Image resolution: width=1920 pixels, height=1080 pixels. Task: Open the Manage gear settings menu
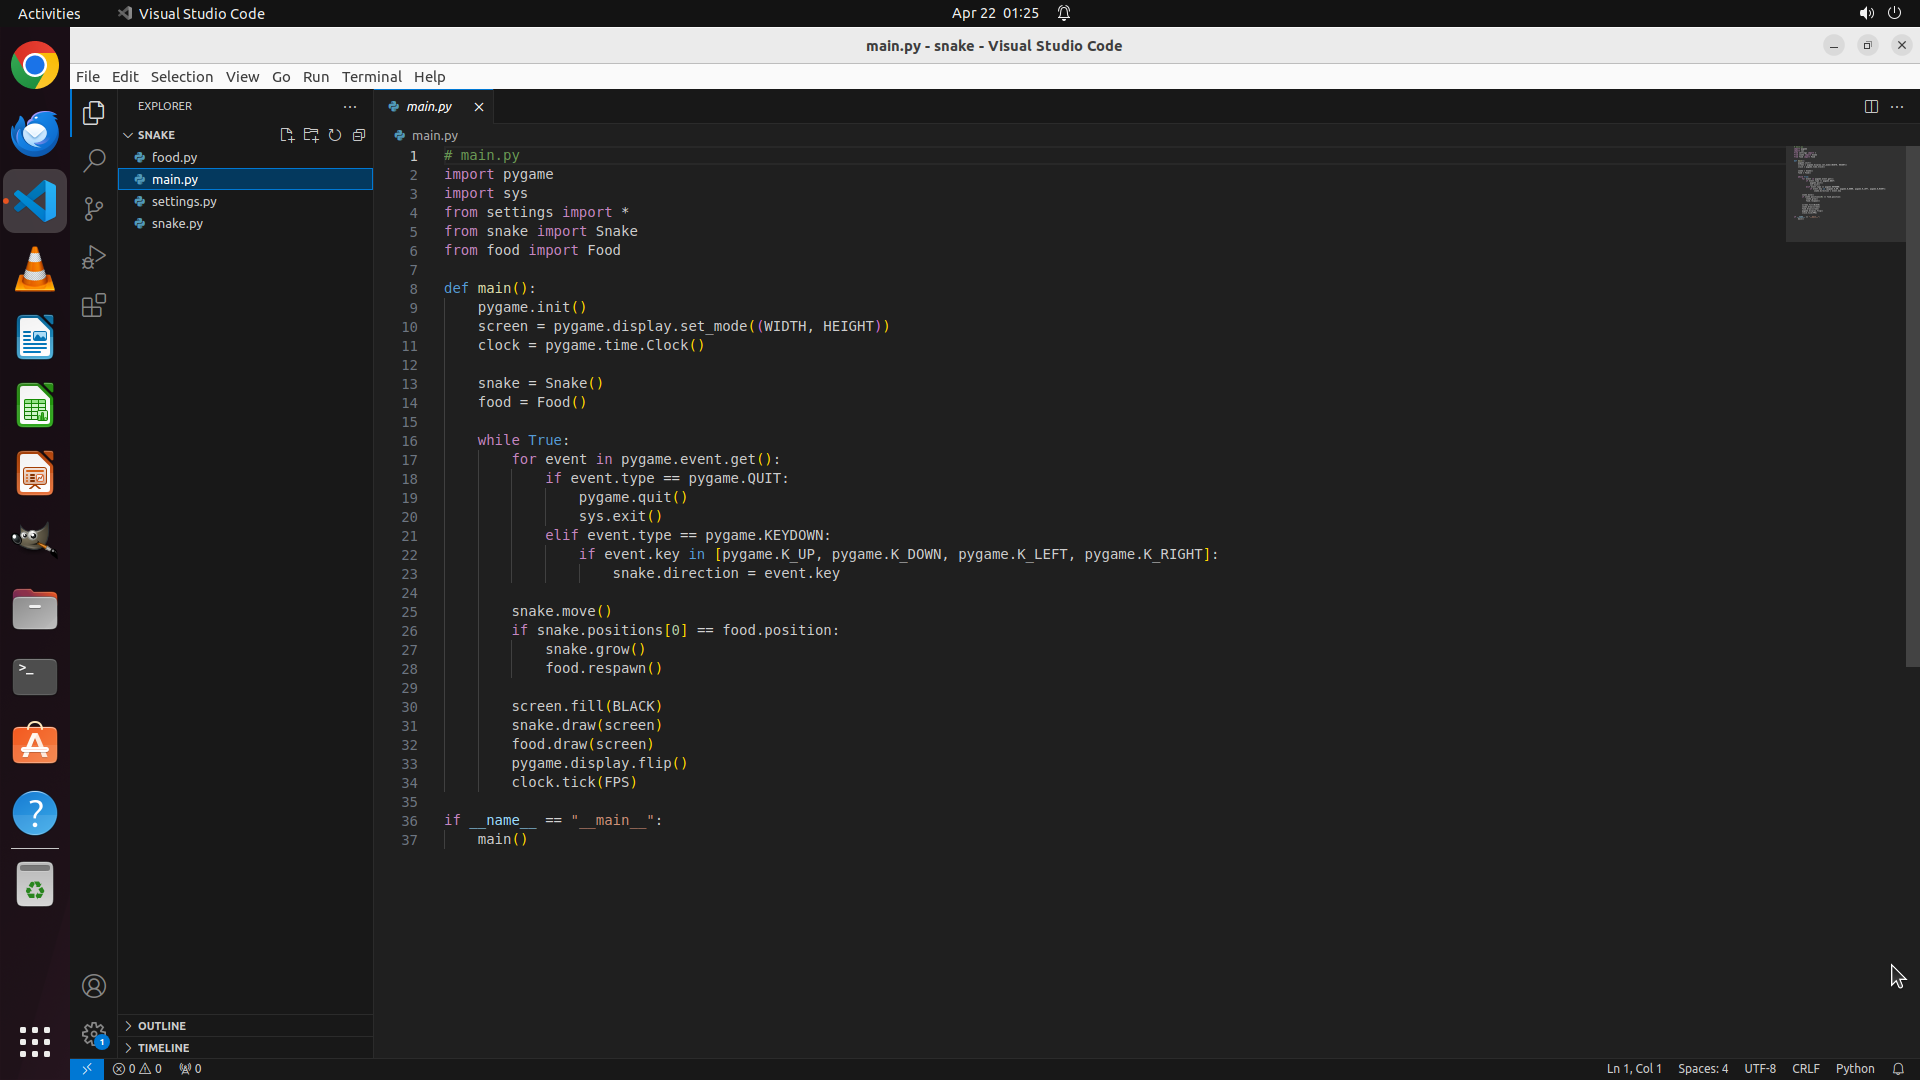(x=94, y=1033)
